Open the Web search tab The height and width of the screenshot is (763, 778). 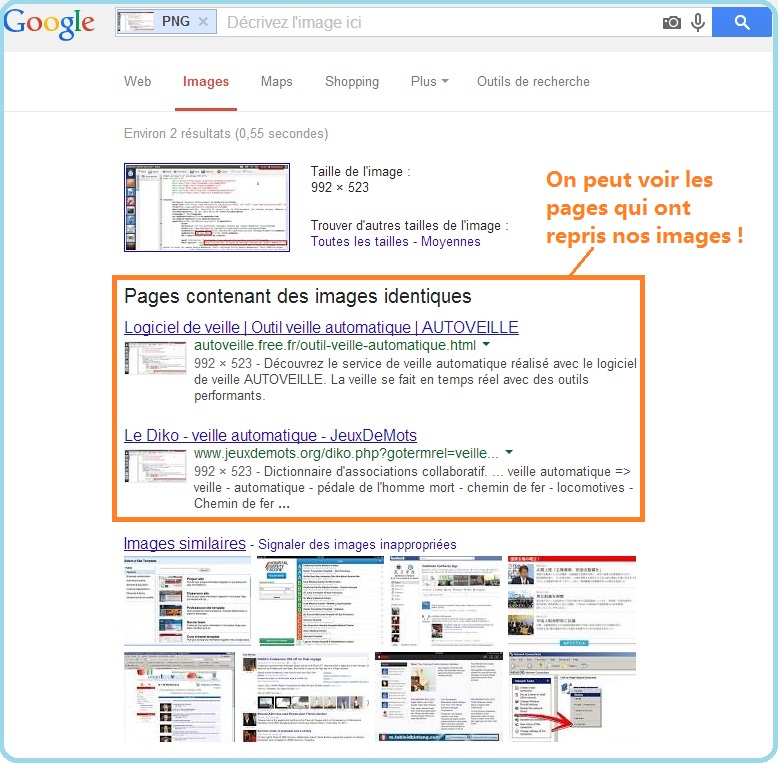click(x=137, y=82)
